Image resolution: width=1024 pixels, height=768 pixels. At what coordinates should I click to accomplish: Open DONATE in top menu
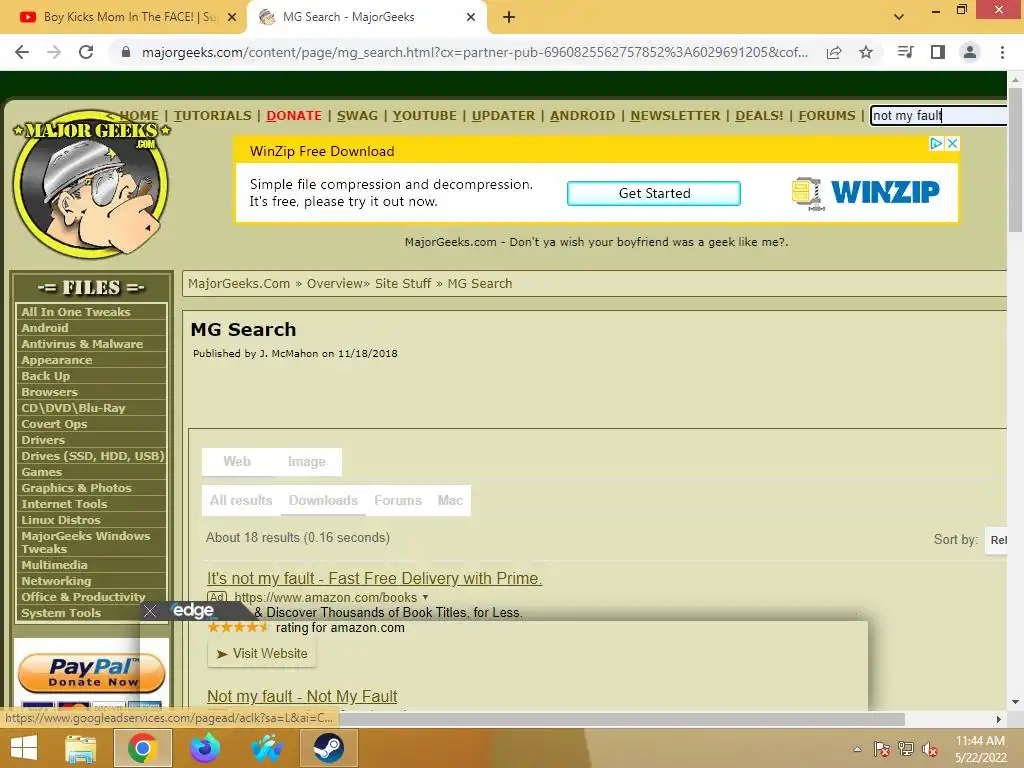(294, 116)
